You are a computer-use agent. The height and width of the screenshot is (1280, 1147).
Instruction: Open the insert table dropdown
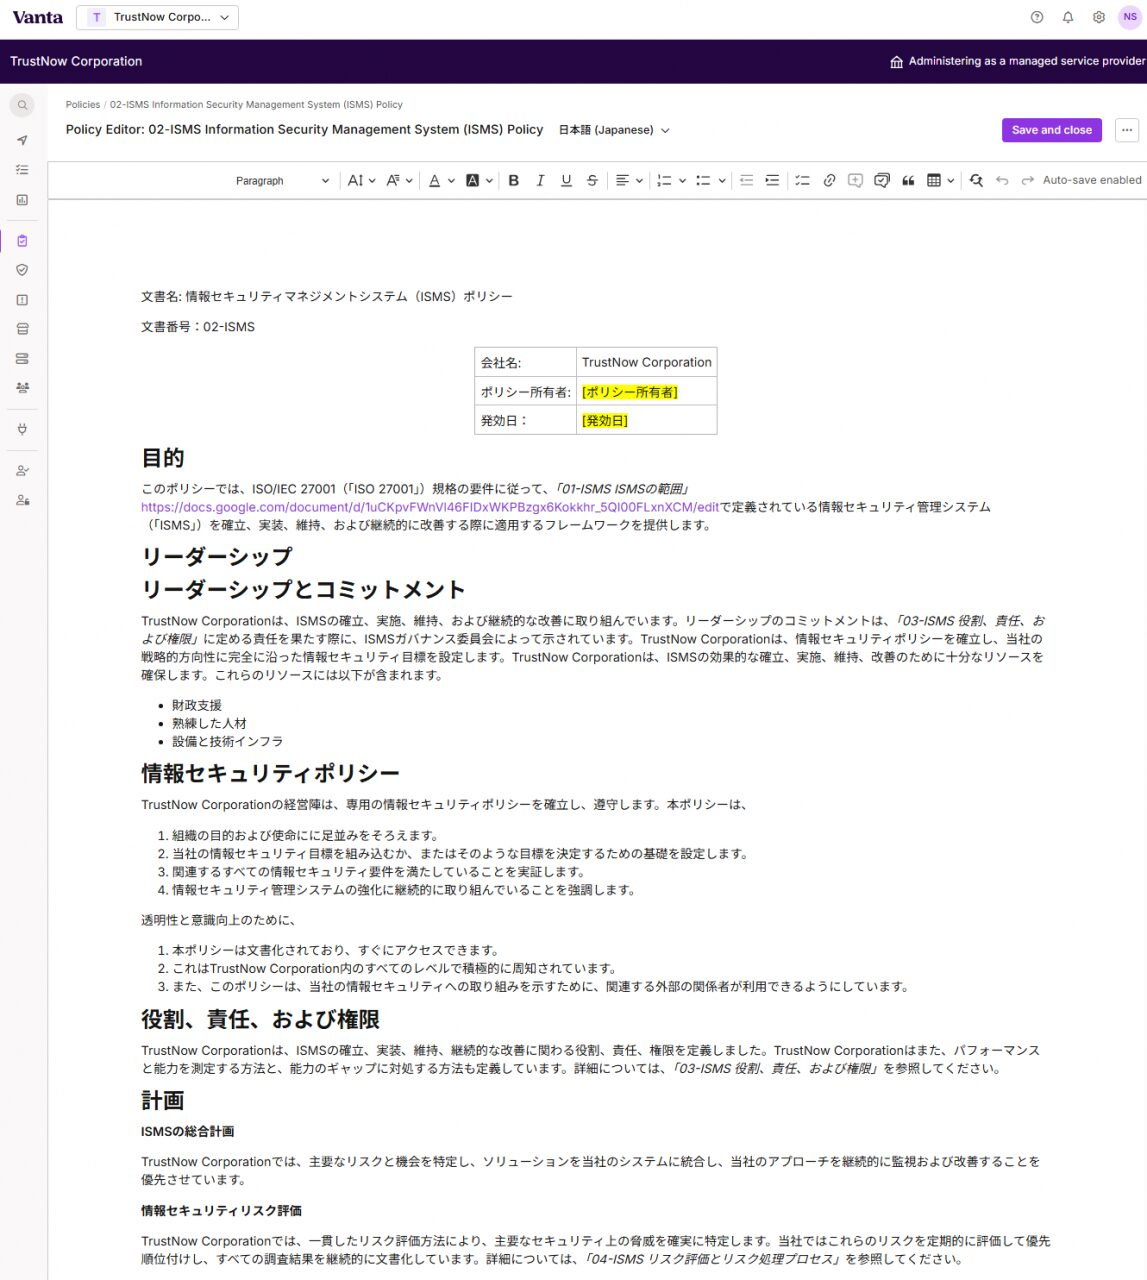pyautogui.click(x=940, y=181)
